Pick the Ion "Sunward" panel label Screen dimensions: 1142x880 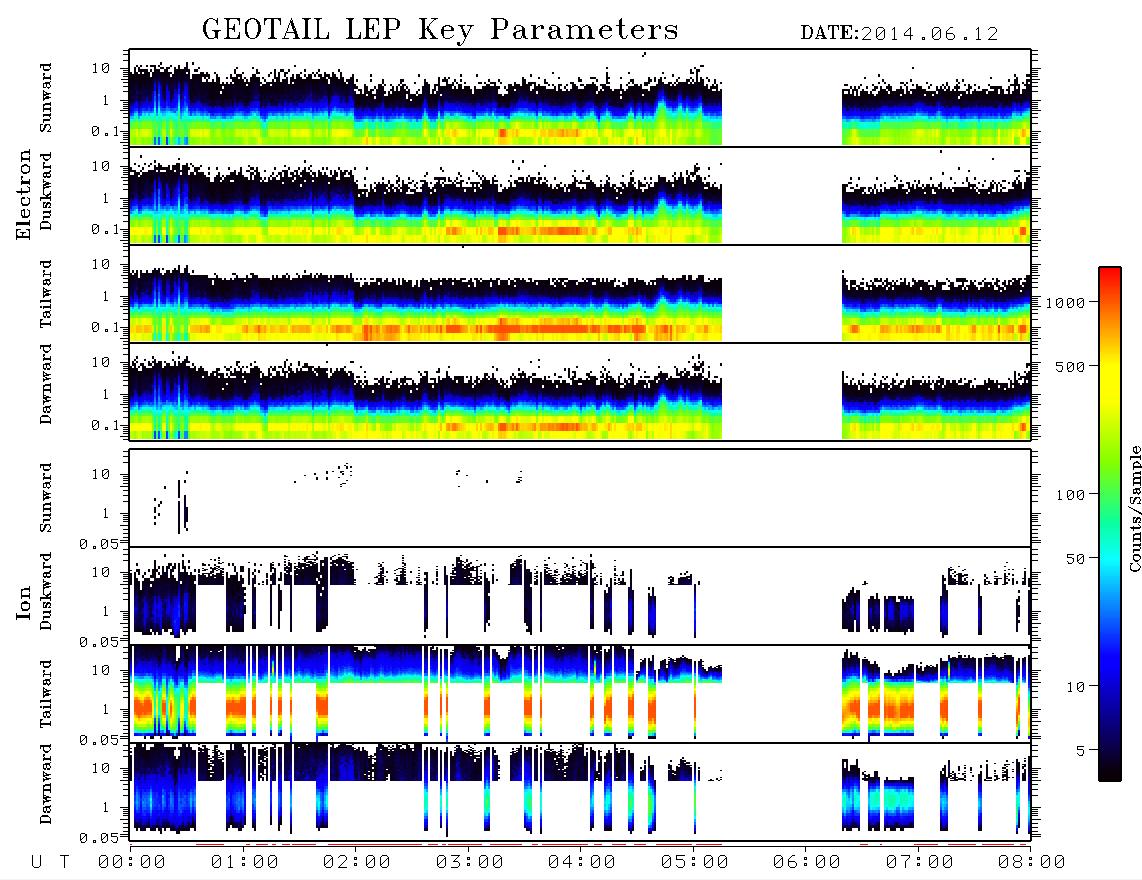[x=46, y=497]
